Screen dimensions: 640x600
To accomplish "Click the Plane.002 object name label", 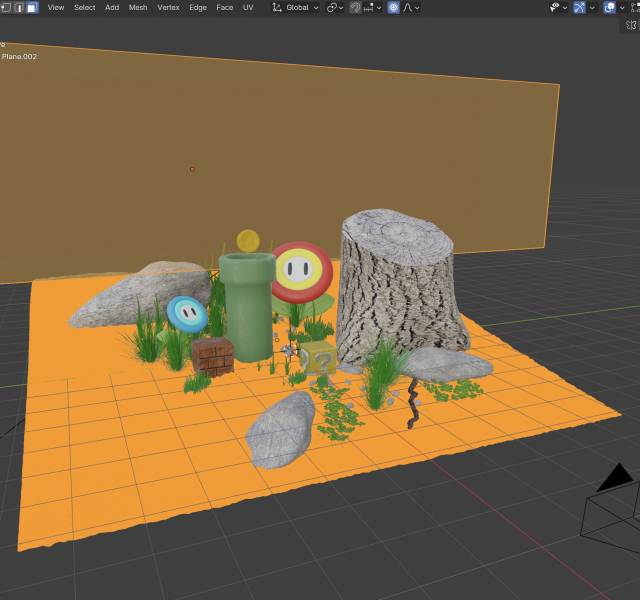I will pos(19,56).
